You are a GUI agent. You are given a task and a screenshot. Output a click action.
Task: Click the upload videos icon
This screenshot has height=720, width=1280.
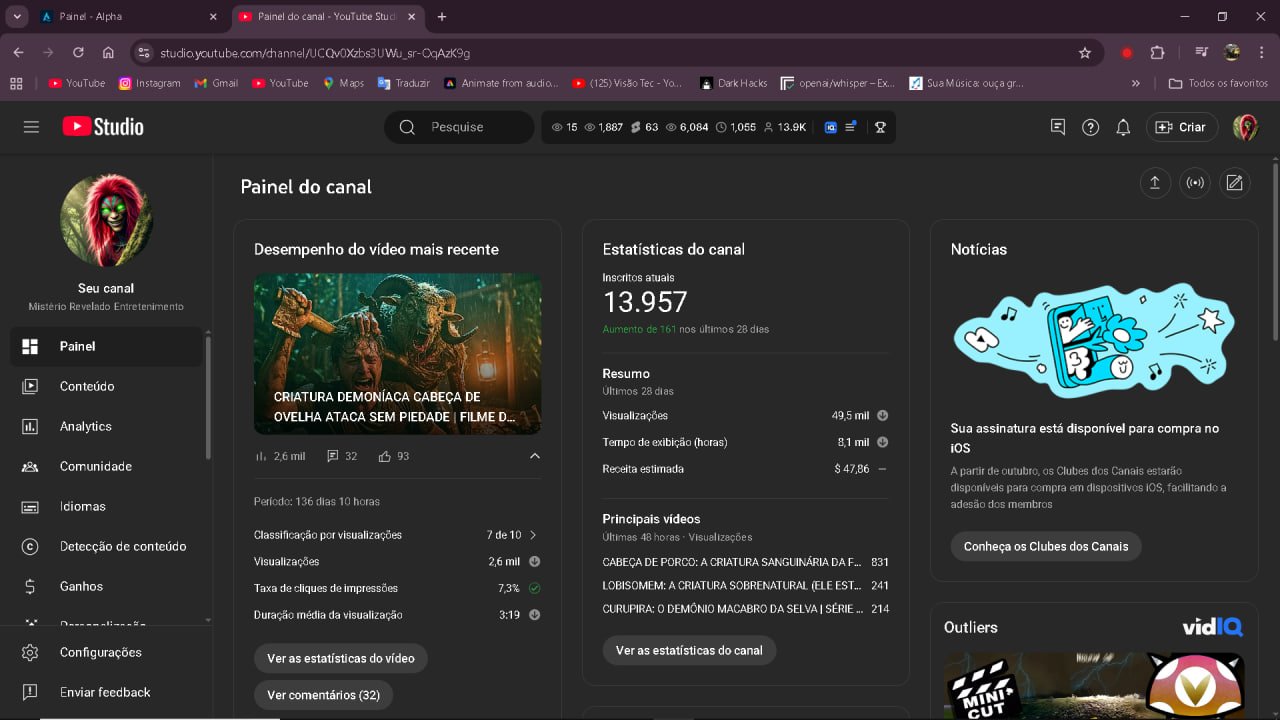point(1154,183)
